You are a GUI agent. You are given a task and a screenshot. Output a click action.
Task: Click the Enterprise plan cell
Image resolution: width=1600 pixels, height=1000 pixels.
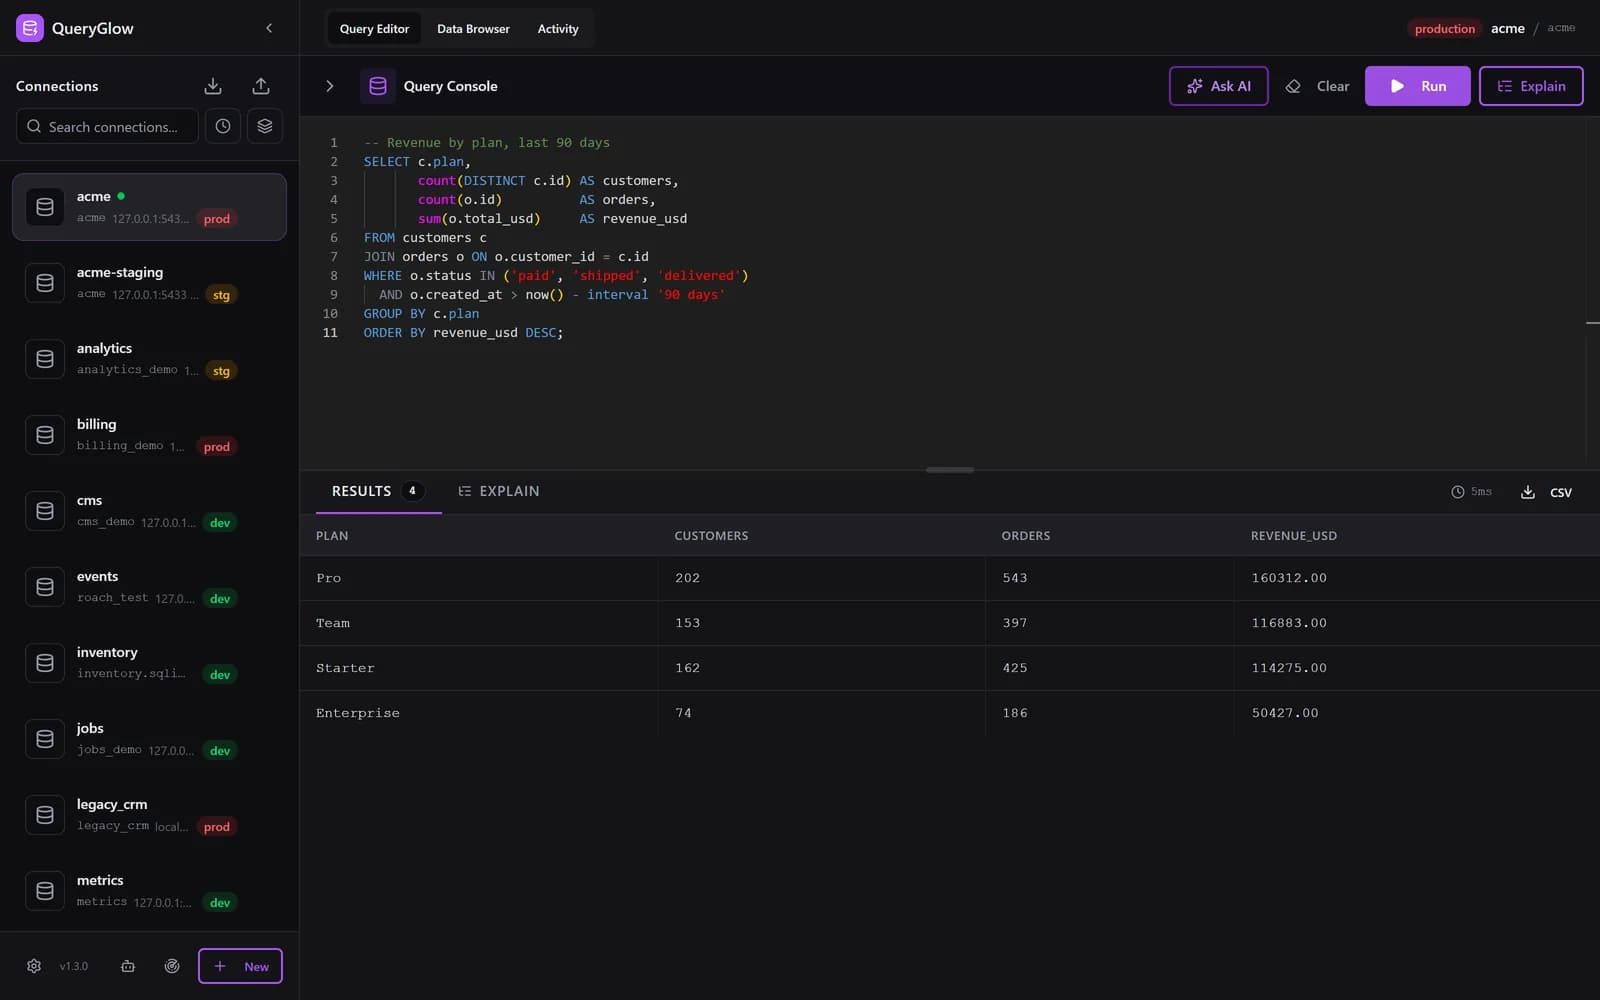tap(479, 713)
